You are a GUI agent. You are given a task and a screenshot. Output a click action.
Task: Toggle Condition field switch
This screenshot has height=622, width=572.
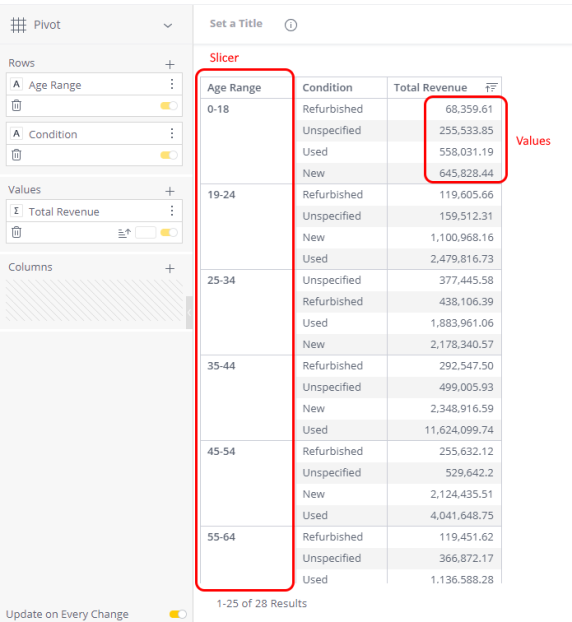169,155
